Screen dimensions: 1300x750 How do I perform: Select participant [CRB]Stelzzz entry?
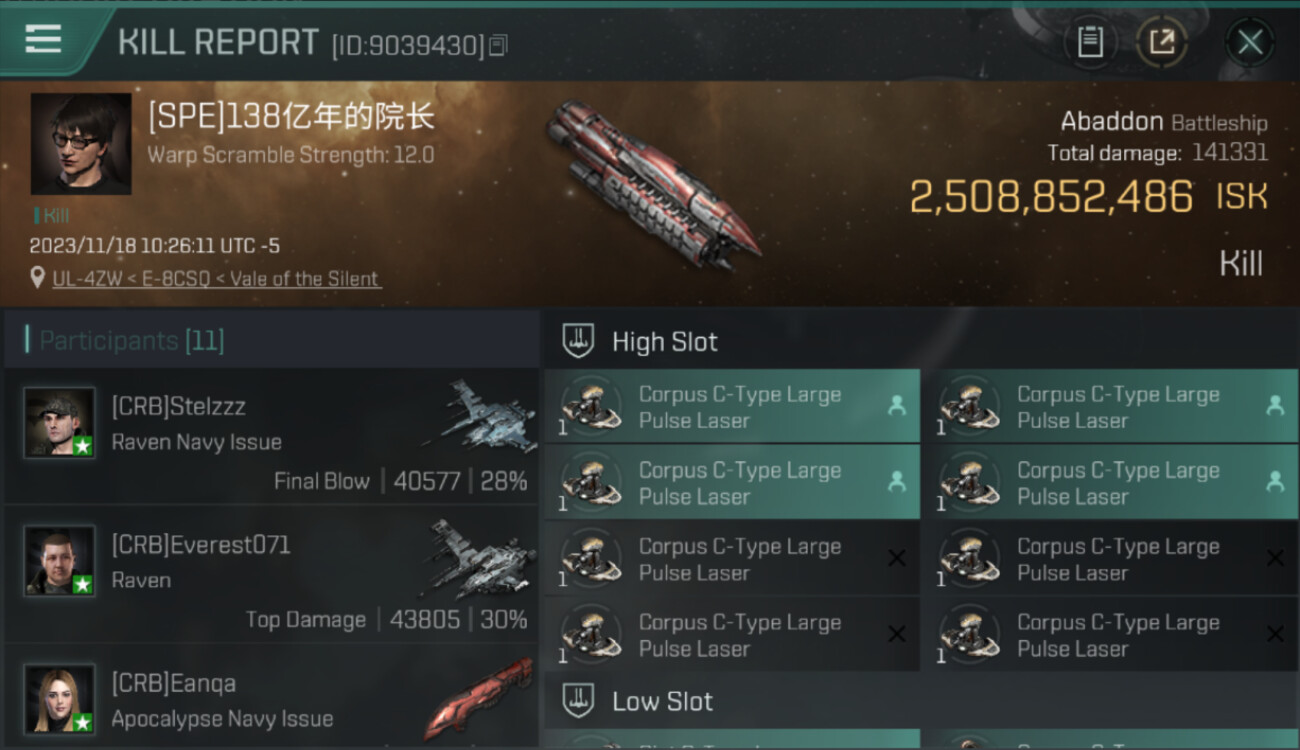pyautogui.click(x=271, y=436)
